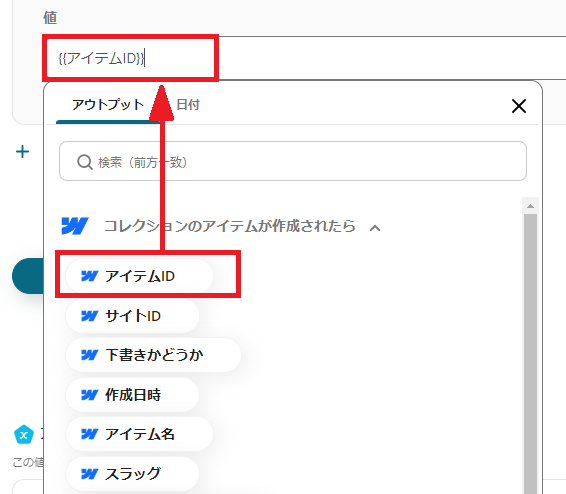The width and height of the screenshot is (566, 494).
Task: Click the 検索（前方一致） search box
Action: point(293,161)
